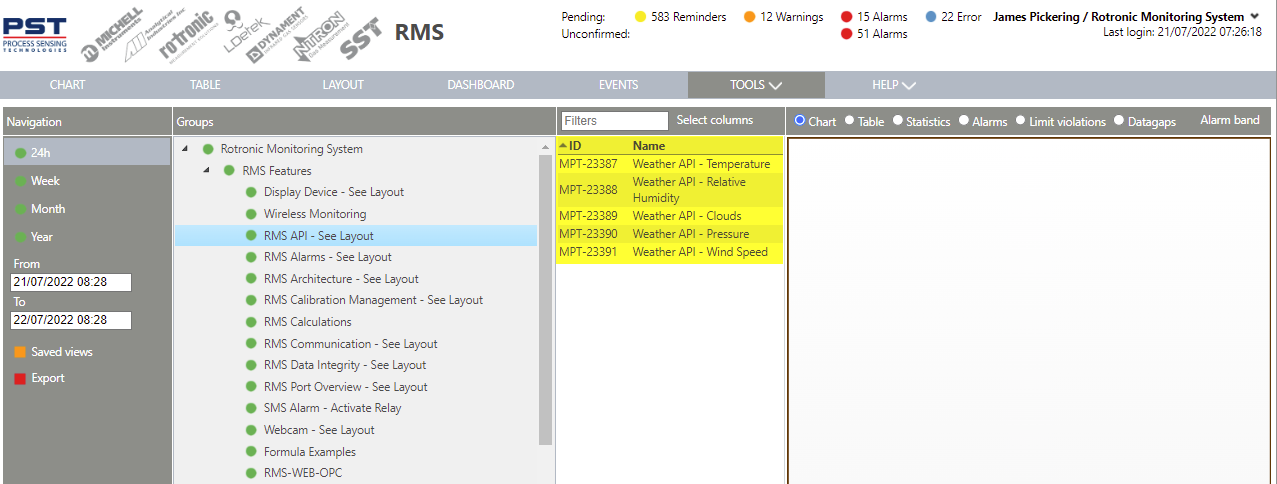1277x484 pixels.
Task: Sort by the ID column header
Action: tap(575, 146)
